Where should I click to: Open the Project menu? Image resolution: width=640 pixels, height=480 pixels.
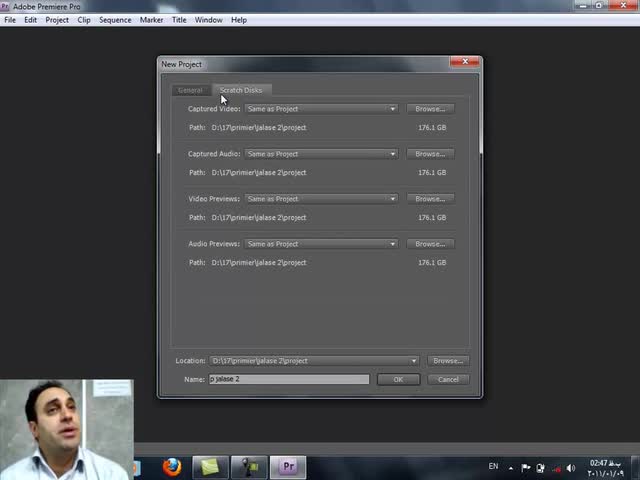(x=57, y=20)
